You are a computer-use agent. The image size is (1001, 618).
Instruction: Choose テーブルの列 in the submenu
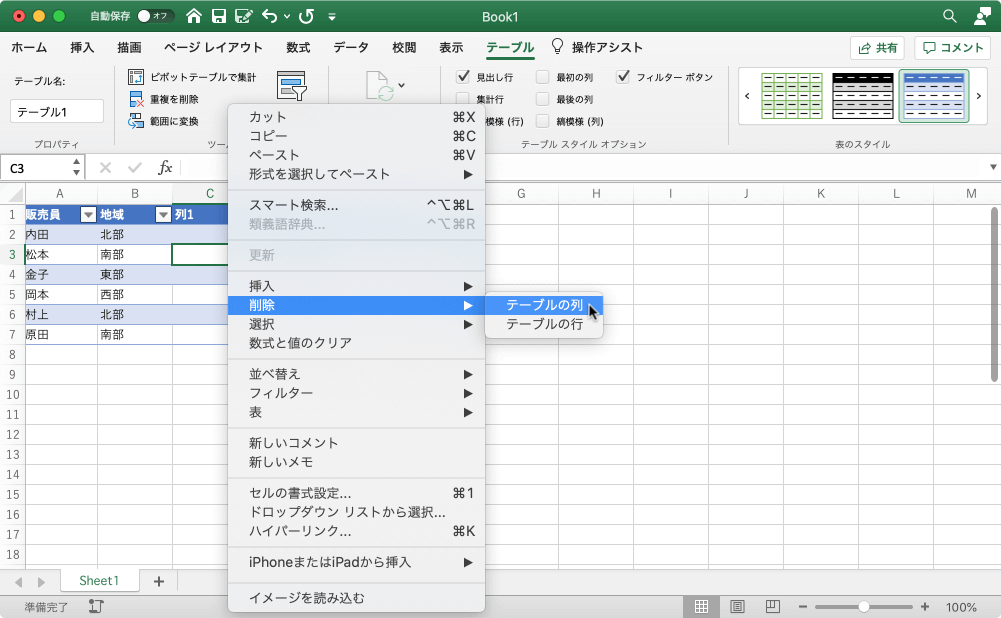click(544, 305)
